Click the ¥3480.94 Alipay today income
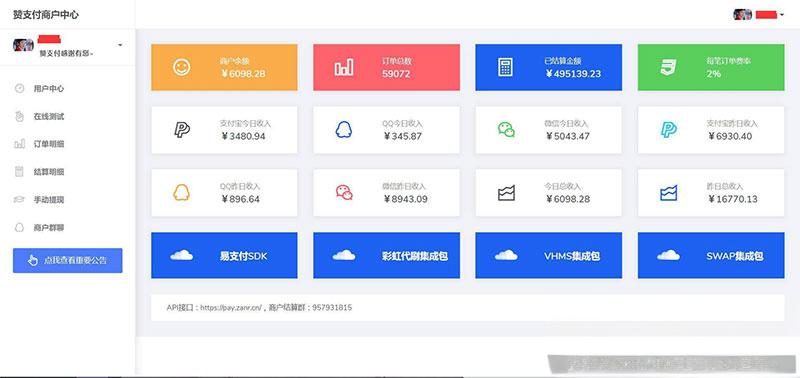800x378 pixels. [243, 136]
